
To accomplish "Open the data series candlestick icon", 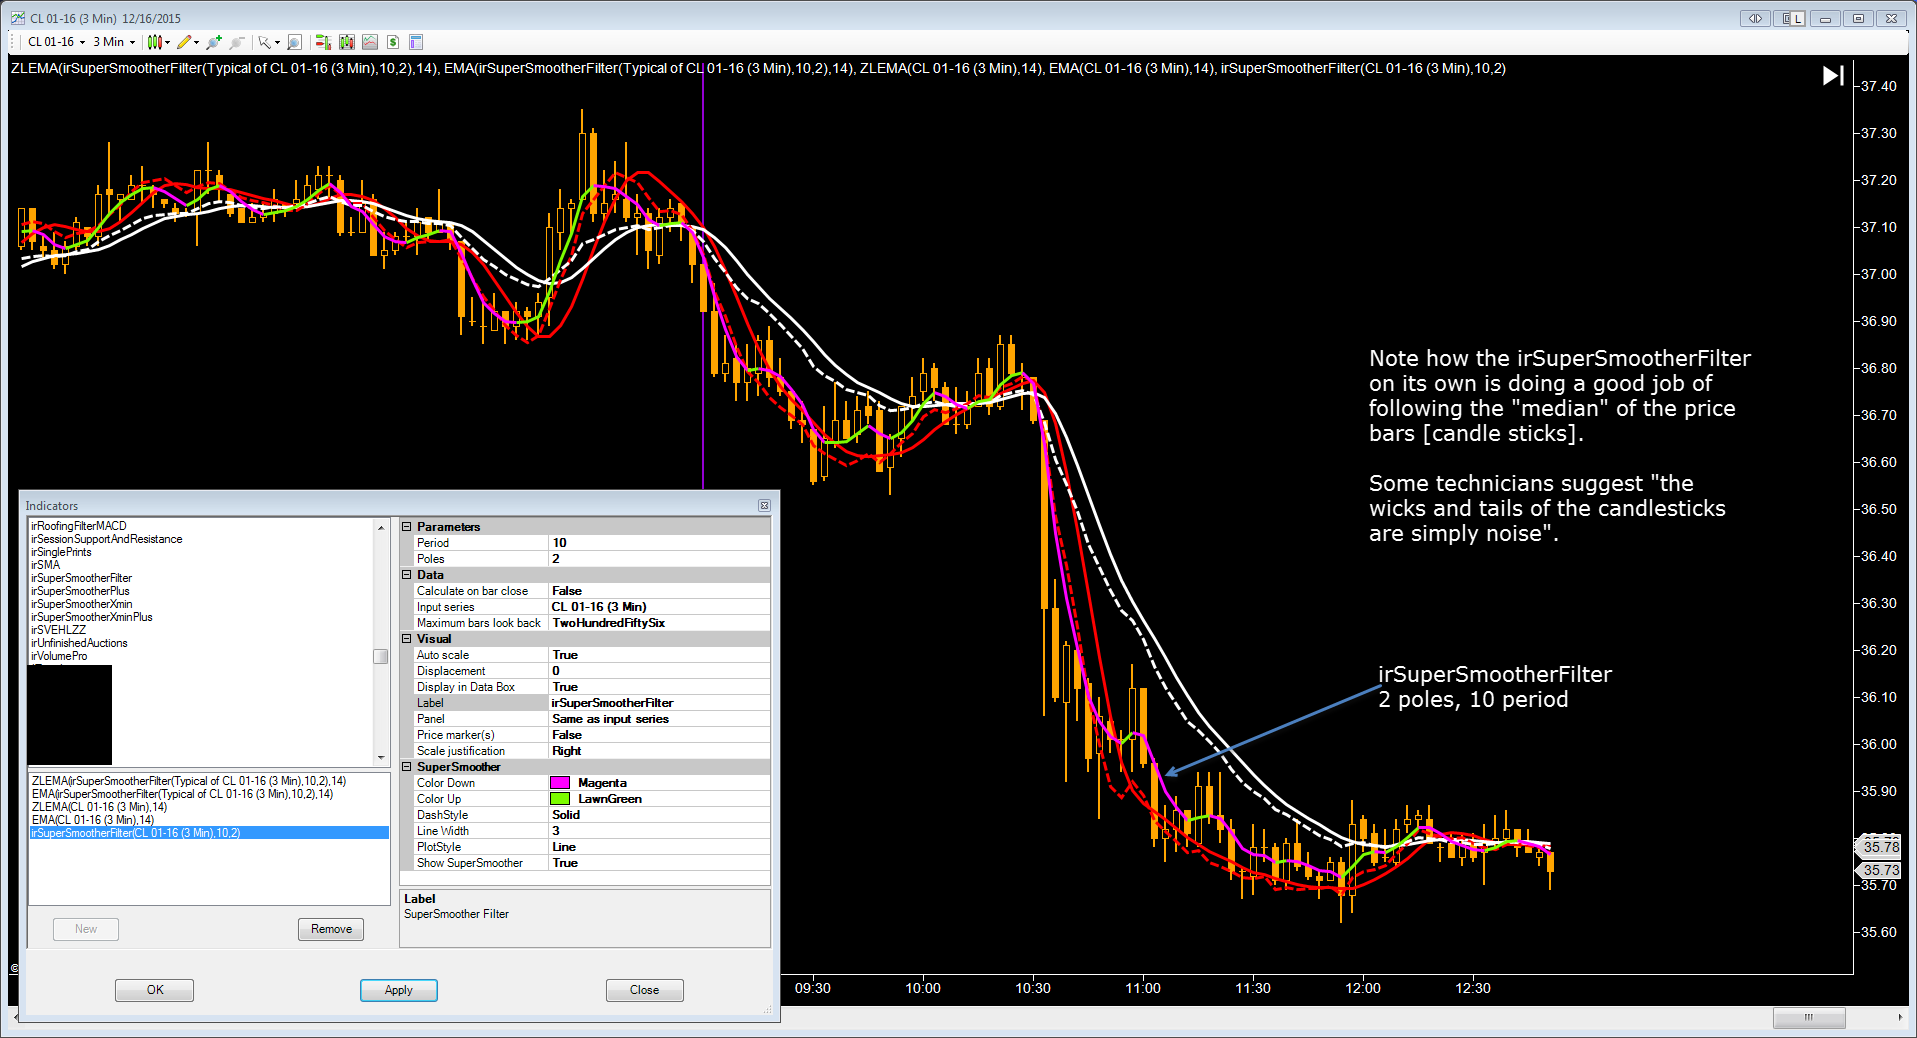I will point(347,42).
